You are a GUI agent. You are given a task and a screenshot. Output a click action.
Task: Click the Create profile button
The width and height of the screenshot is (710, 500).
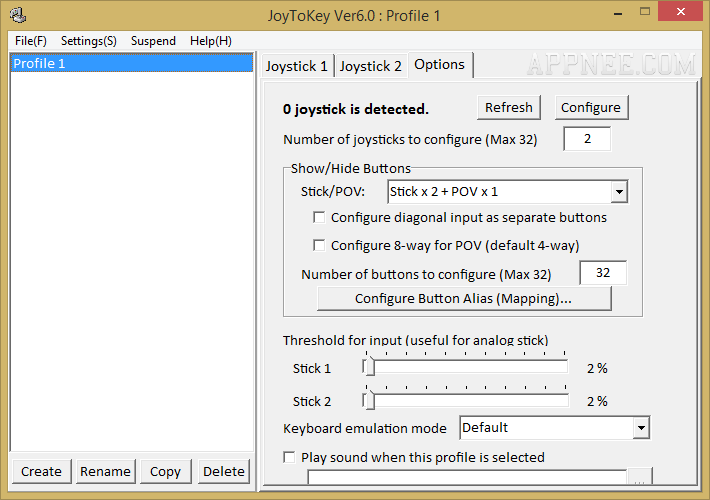41,471
